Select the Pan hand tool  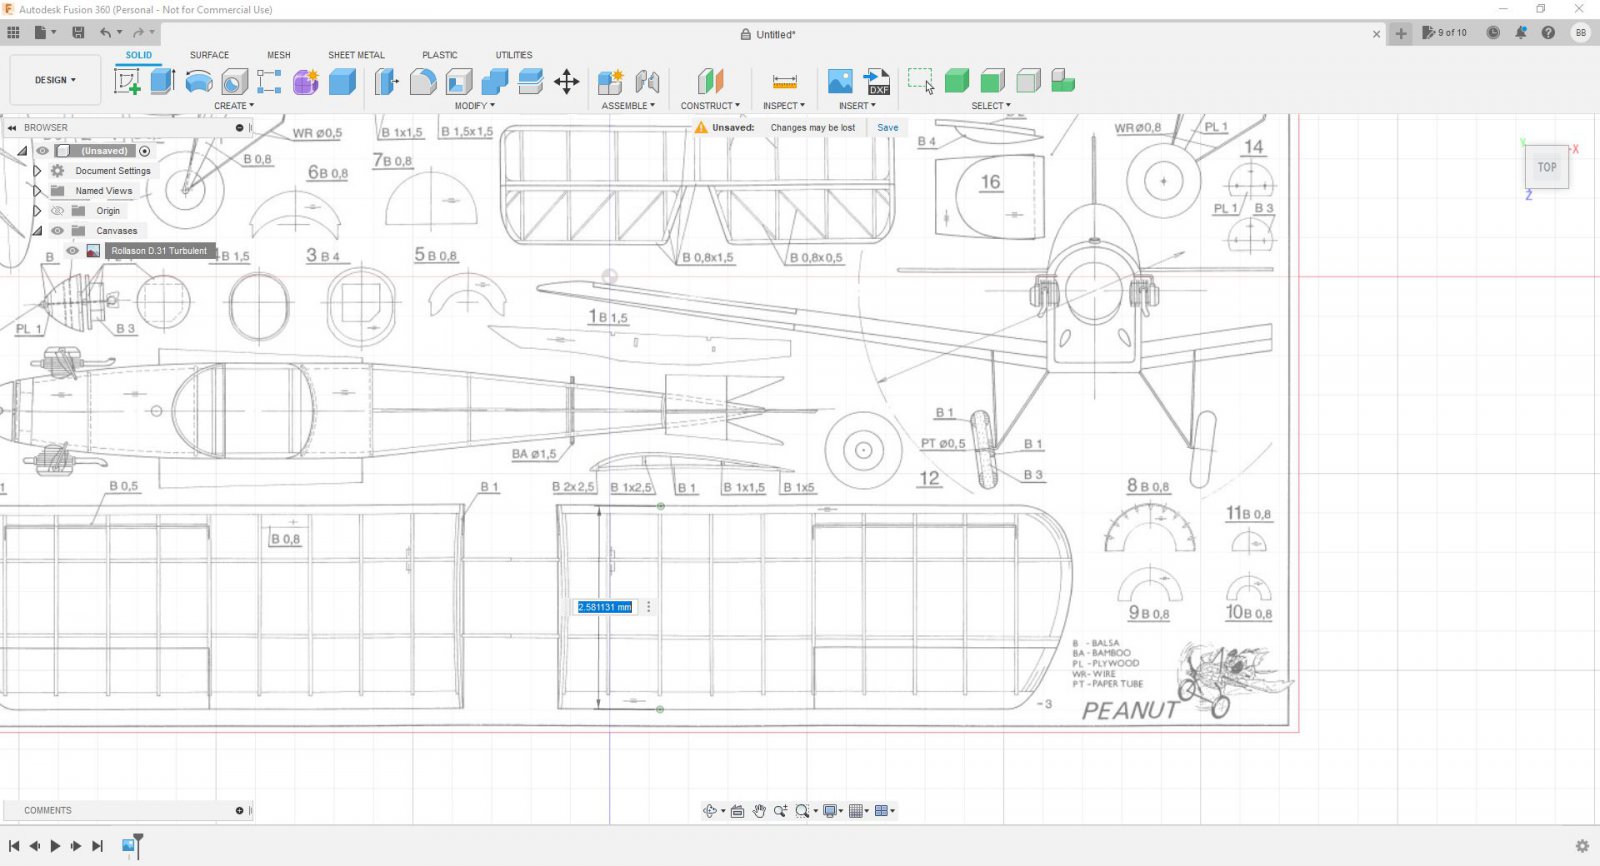pyautogui.click(x=759, y=811)
